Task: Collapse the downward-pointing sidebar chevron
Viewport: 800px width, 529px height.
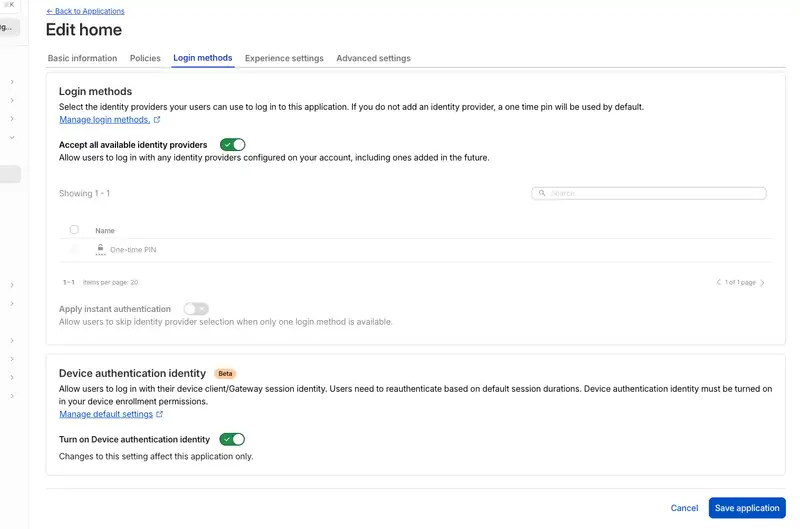Action: [12, 137]
